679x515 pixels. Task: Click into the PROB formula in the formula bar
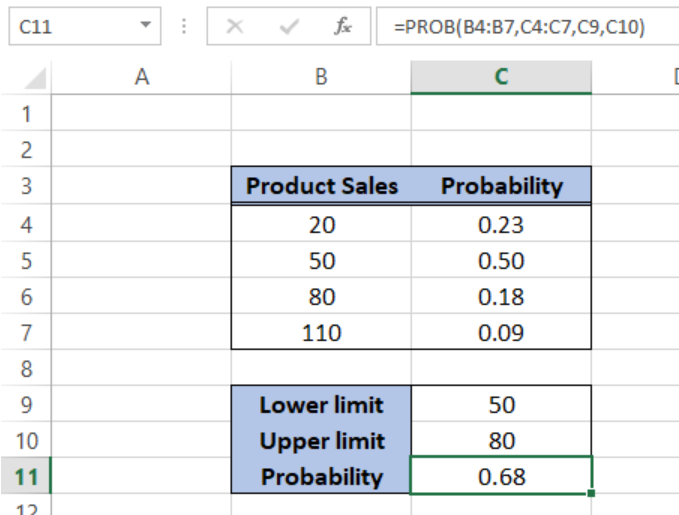click(x=519, y=27)
